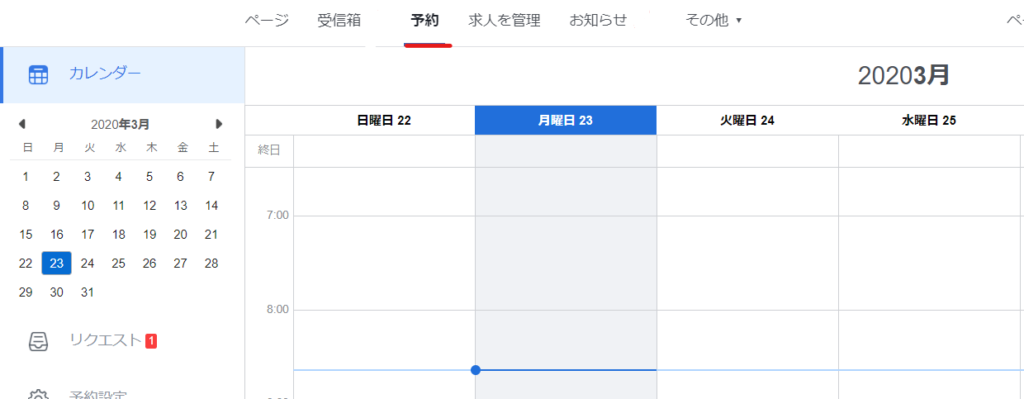
Task: Click the red リクエスト notification badge
Action: 151,340
